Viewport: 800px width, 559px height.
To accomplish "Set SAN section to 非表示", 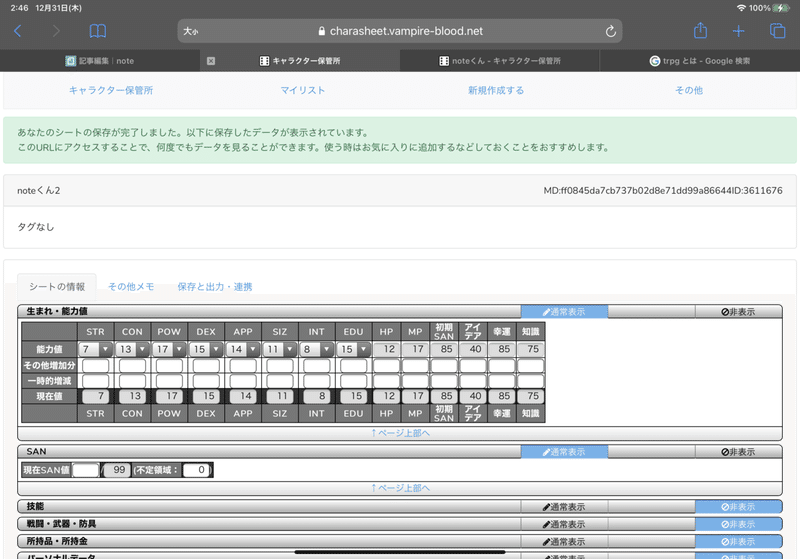I will pos(738,452).
